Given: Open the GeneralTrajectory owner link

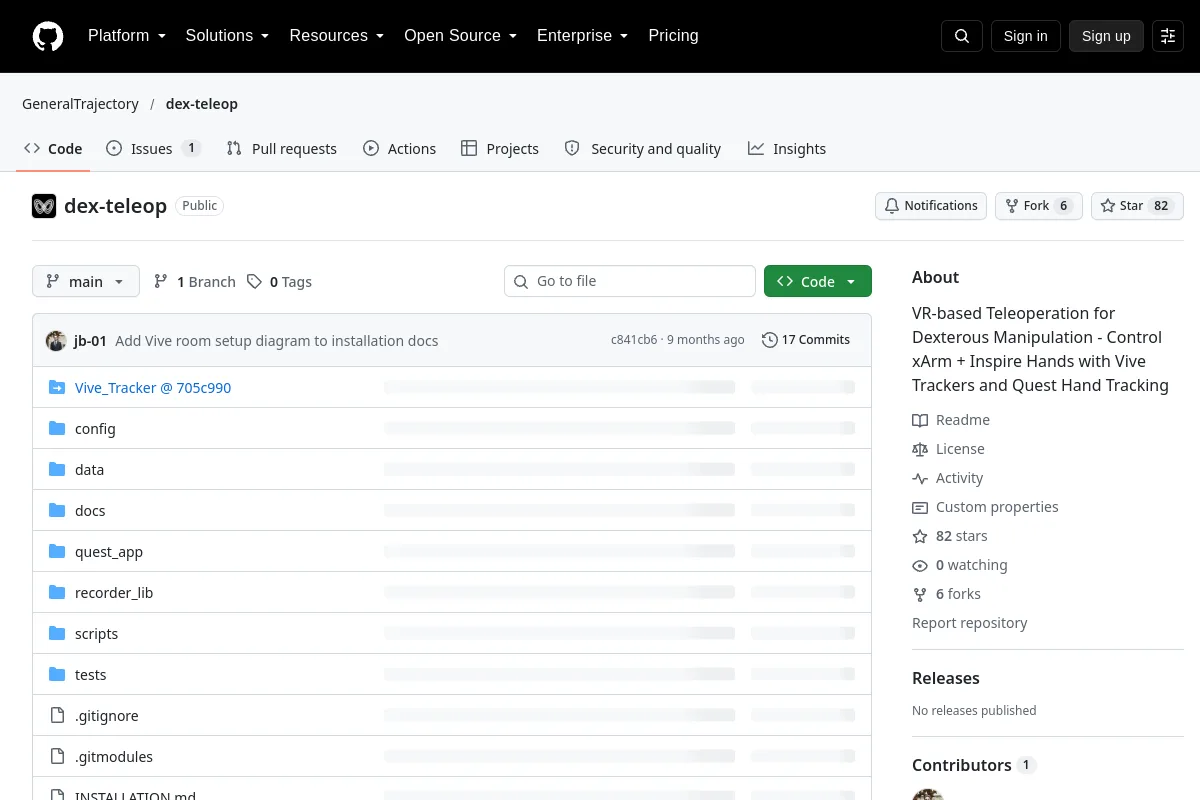Looking at the screenshot, I should (x=81, y=104).
